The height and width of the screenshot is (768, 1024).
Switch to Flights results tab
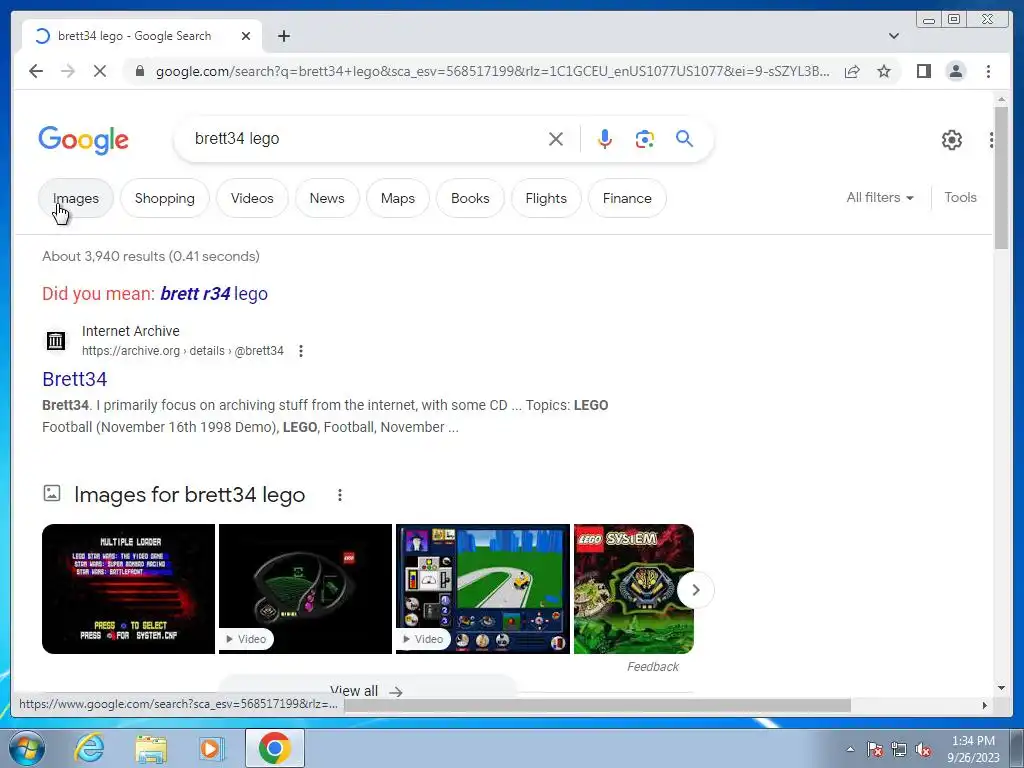pos(546,198)
